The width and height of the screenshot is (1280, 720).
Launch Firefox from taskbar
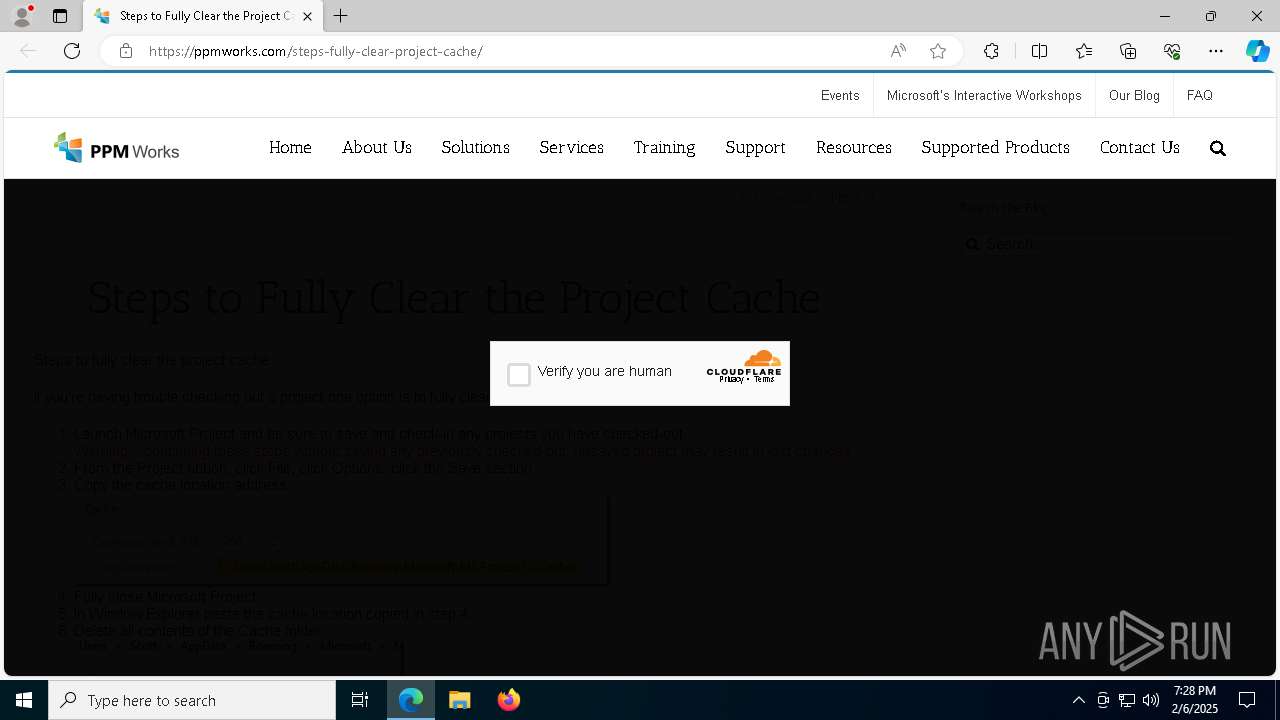(509, 700)
